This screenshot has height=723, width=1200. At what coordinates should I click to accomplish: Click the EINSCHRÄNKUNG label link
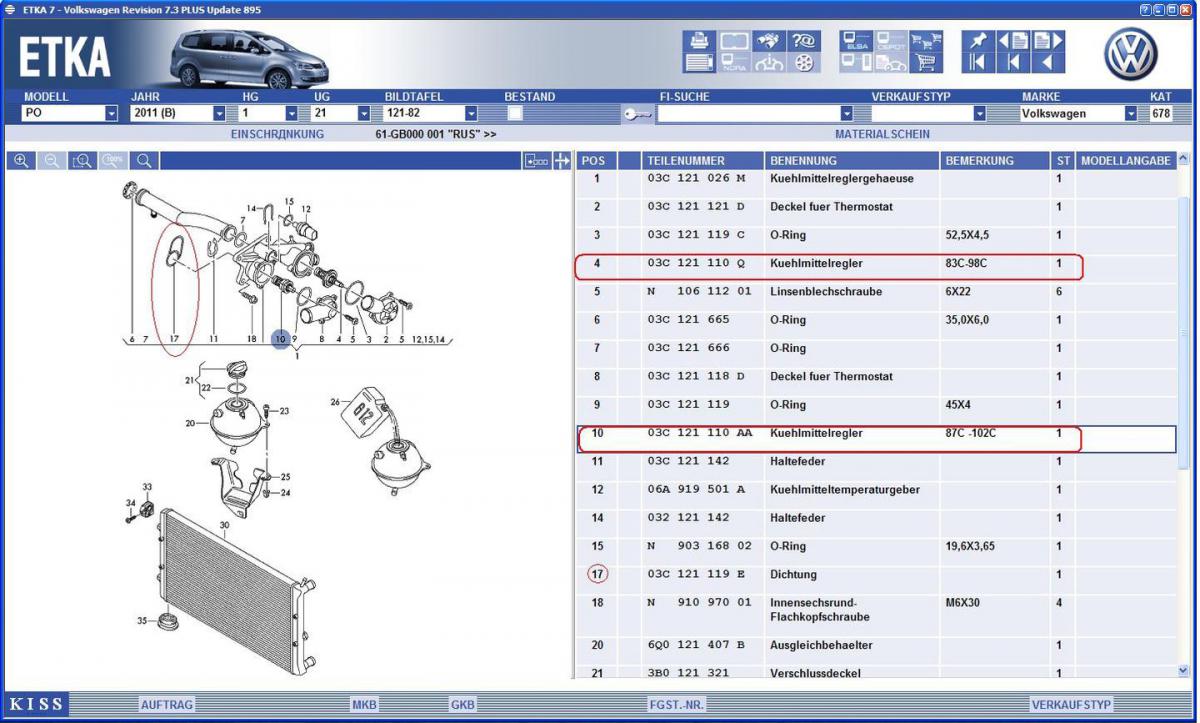pos(277,134)
